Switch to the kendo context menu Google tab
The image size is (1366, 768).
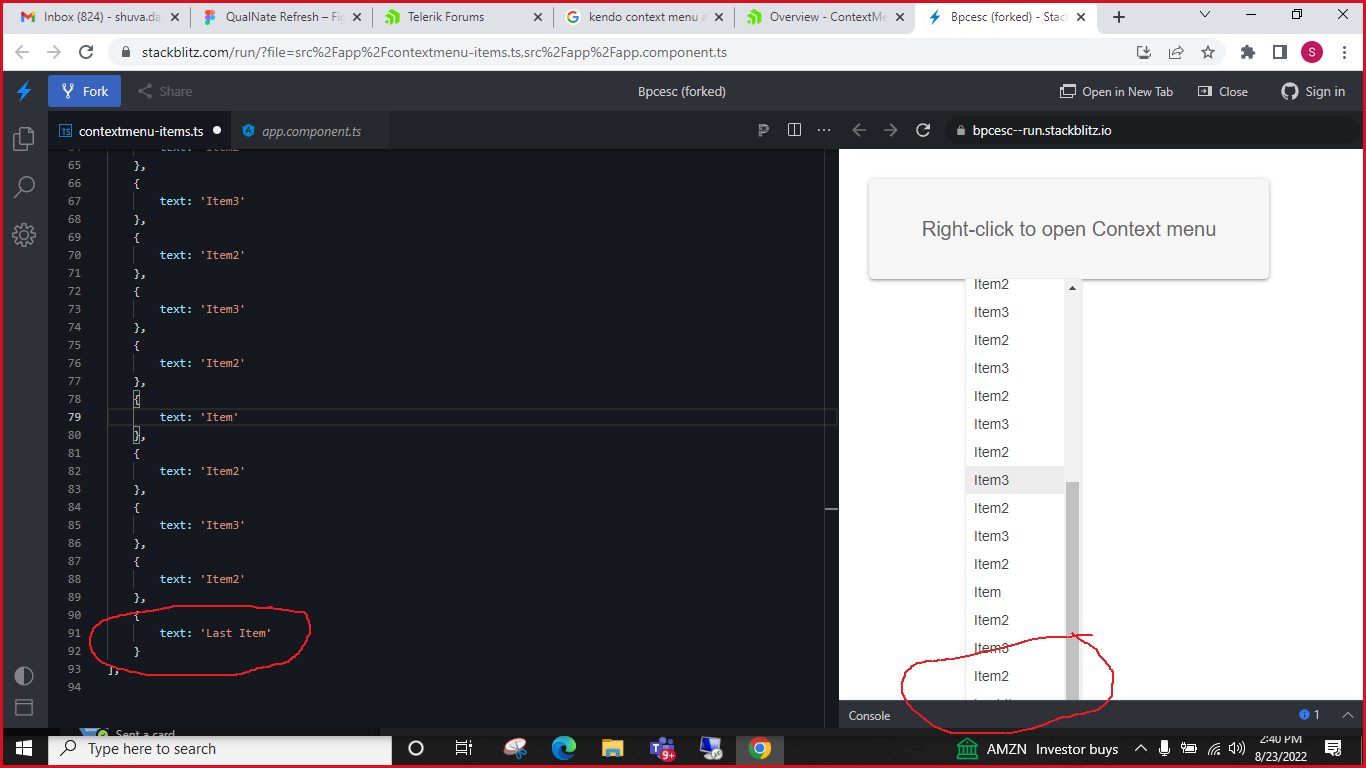coord(642,17)
